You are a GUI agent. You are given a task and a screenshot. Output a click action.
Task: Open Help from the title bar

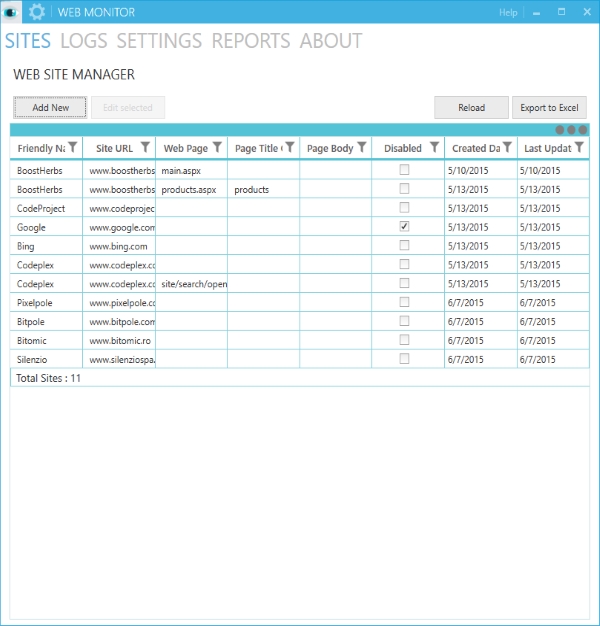508,13
